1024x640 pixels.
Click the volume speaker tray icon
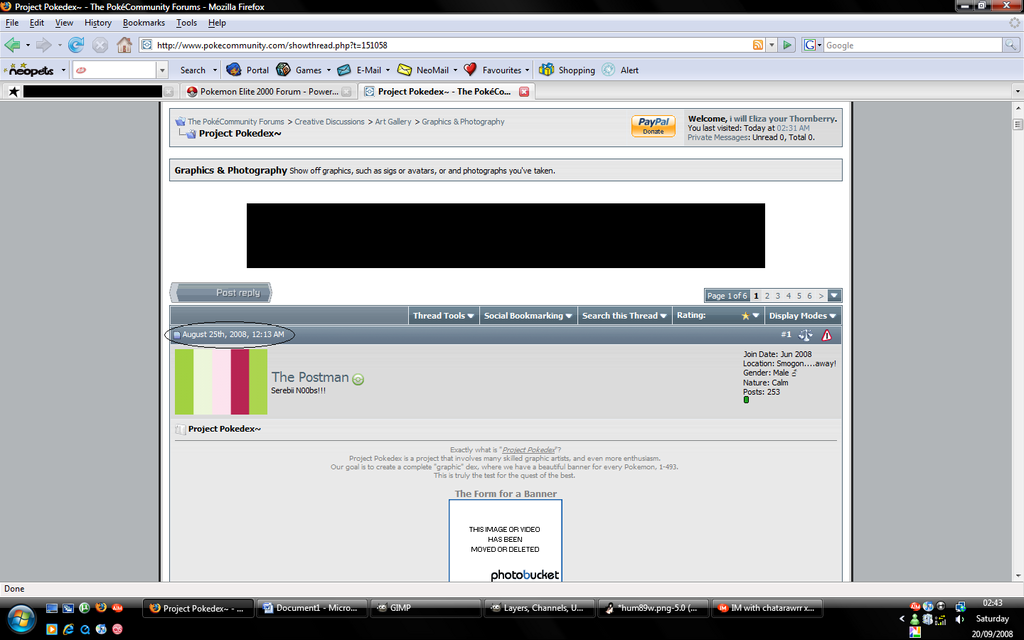[x=960, y=619]
